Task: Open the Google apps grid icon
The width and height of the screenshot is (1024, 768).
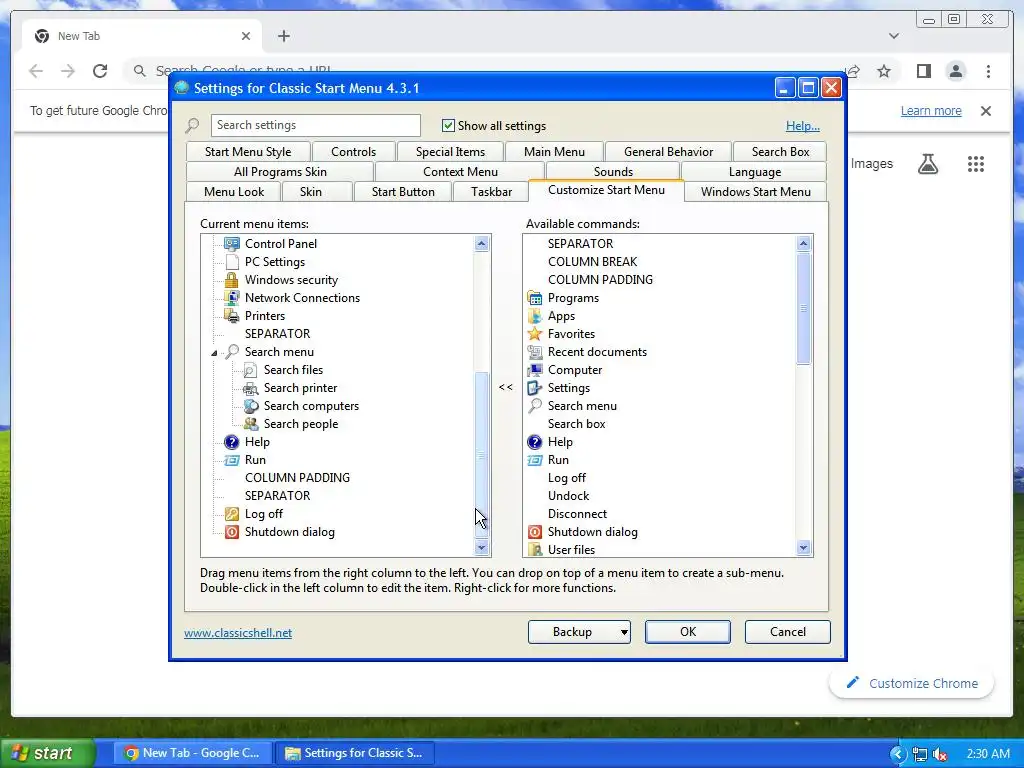Action: click(976, 164)
